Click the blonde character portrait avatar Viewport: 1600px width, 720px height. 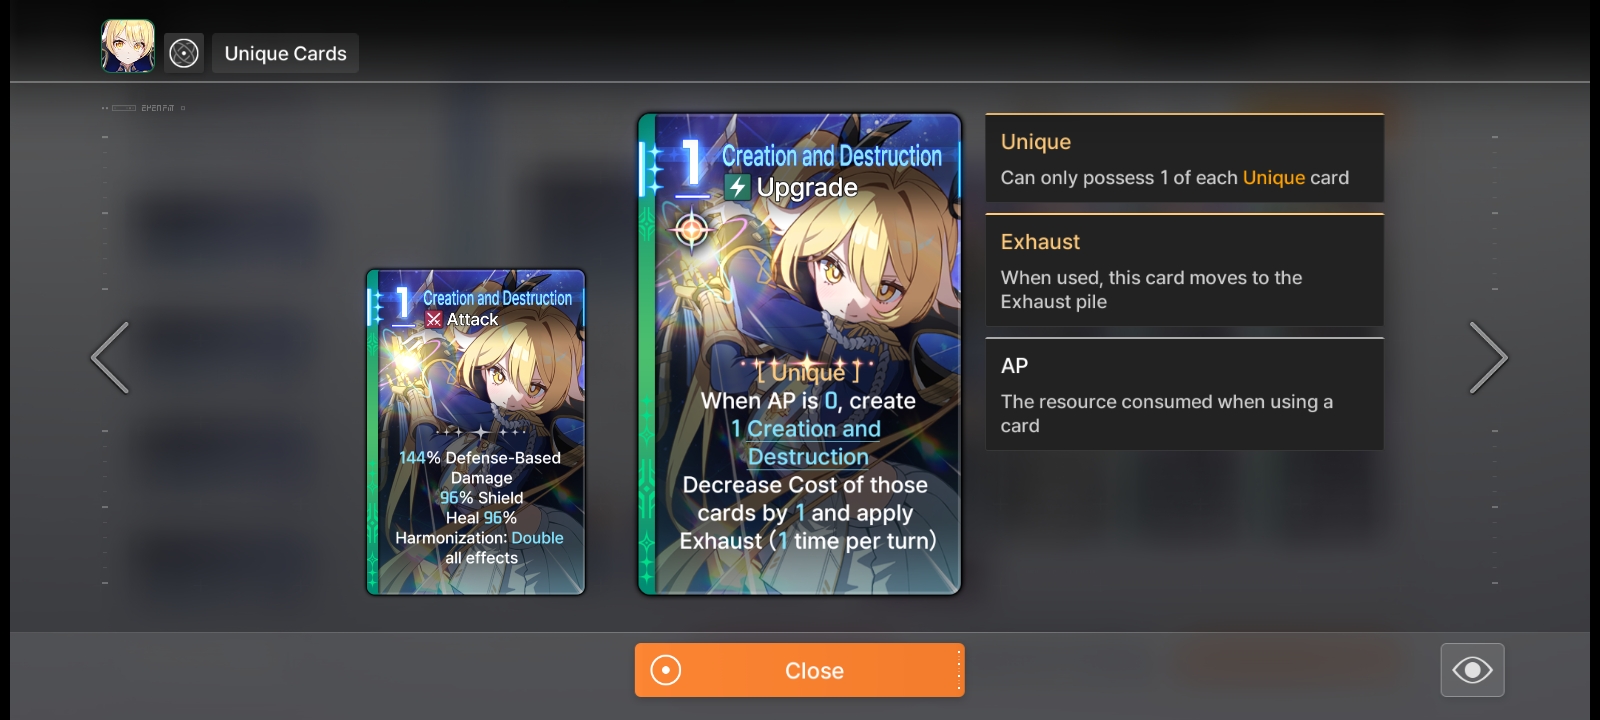point(128,46)
